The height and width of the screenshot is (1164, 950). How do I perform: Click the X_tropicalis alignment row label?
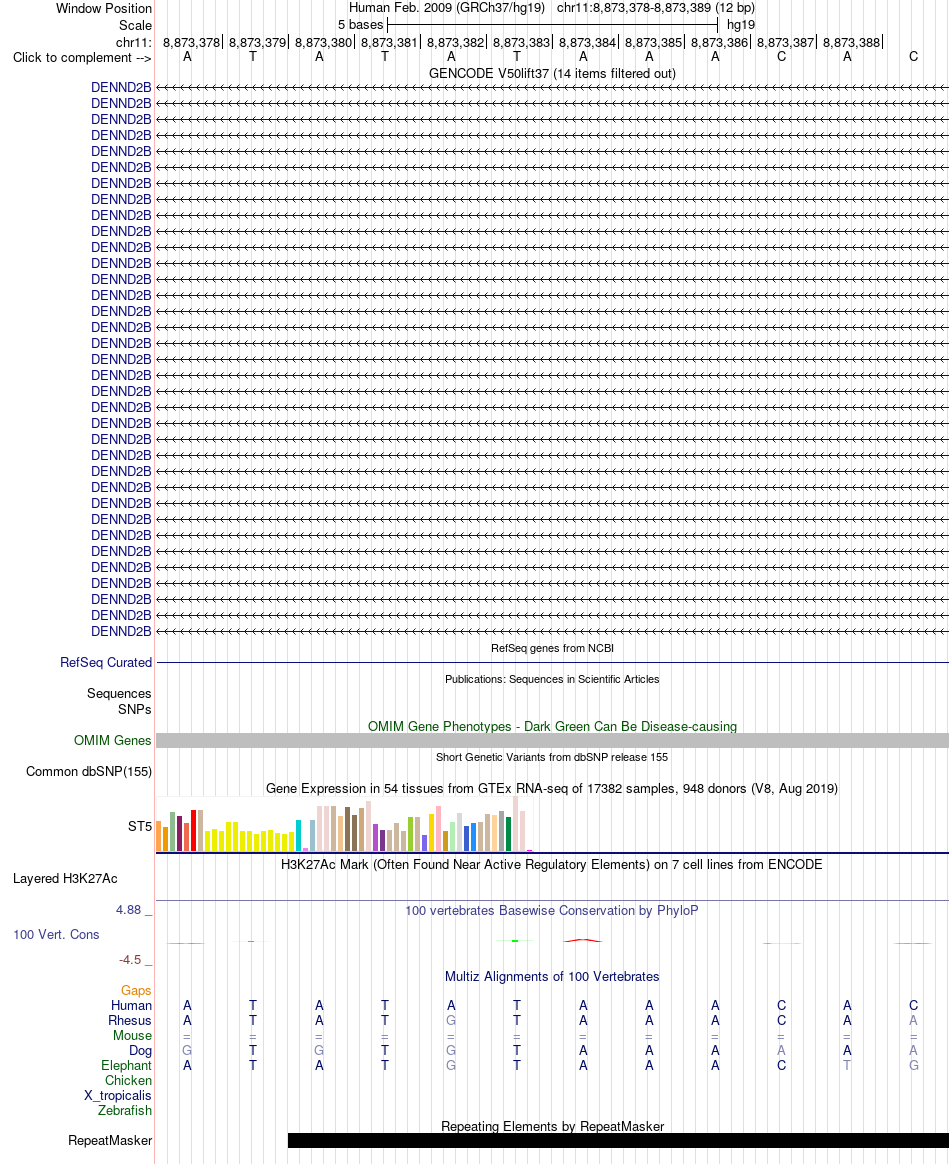click(118, 1095)
